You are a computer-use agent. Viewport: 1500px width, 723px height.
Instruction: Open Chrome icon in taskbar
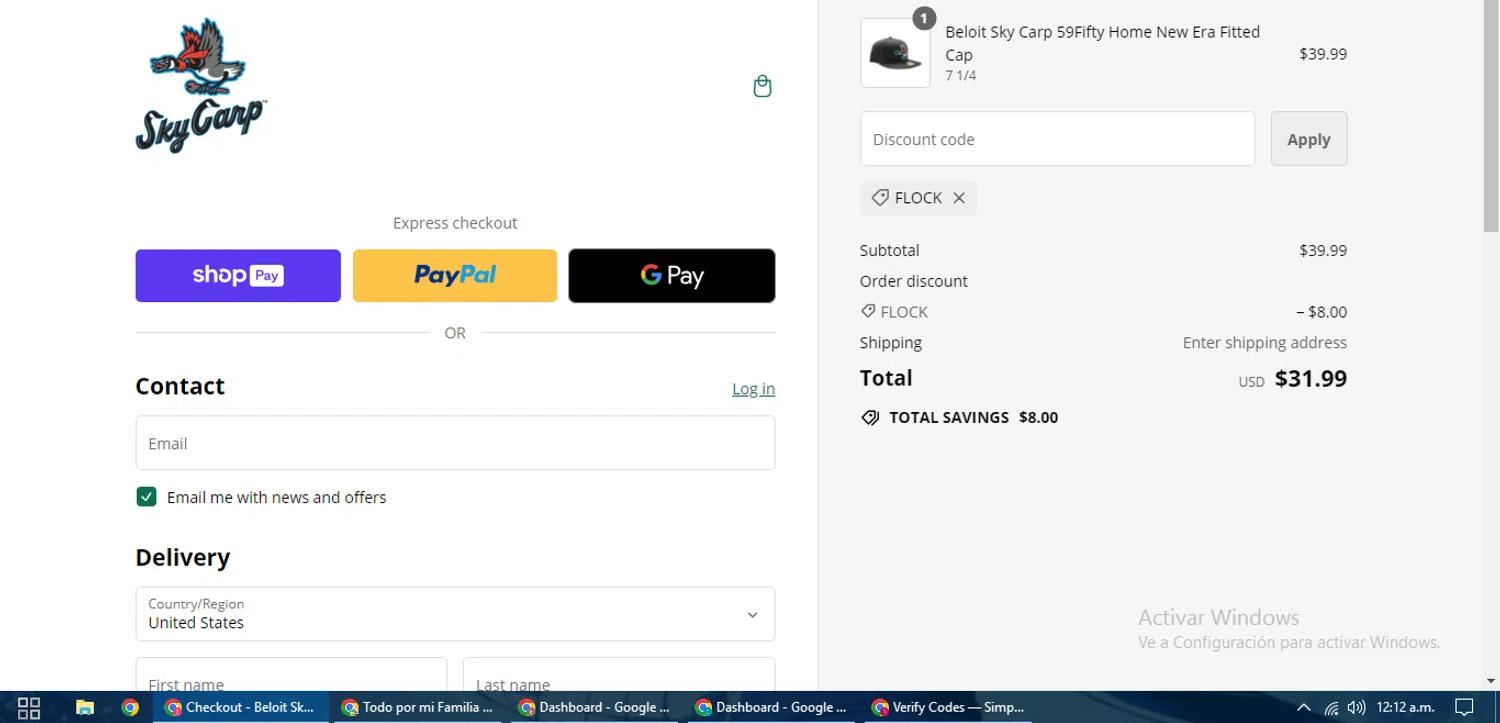coord(130,707)
